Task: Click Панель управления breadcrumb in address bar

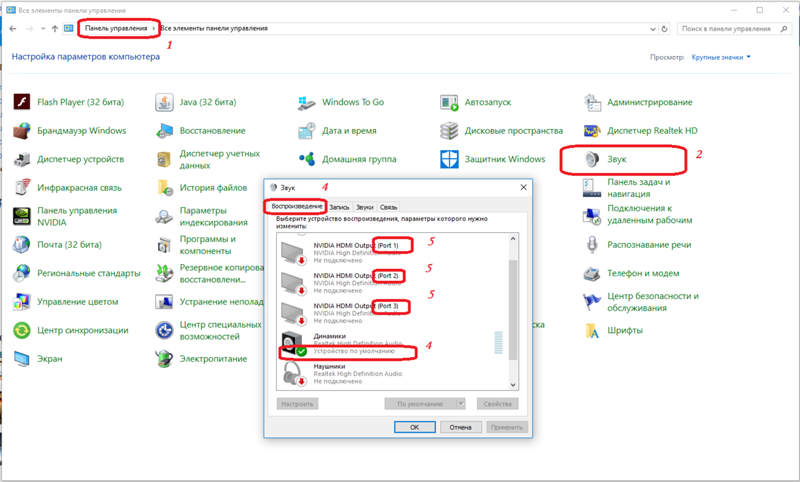Action: [x=116, y=29]
